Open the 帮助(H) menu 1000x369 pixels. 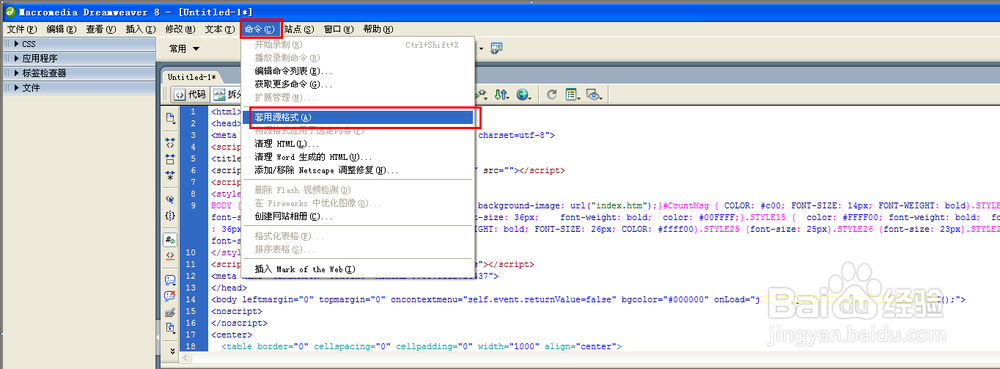click(x=378, y=29)
